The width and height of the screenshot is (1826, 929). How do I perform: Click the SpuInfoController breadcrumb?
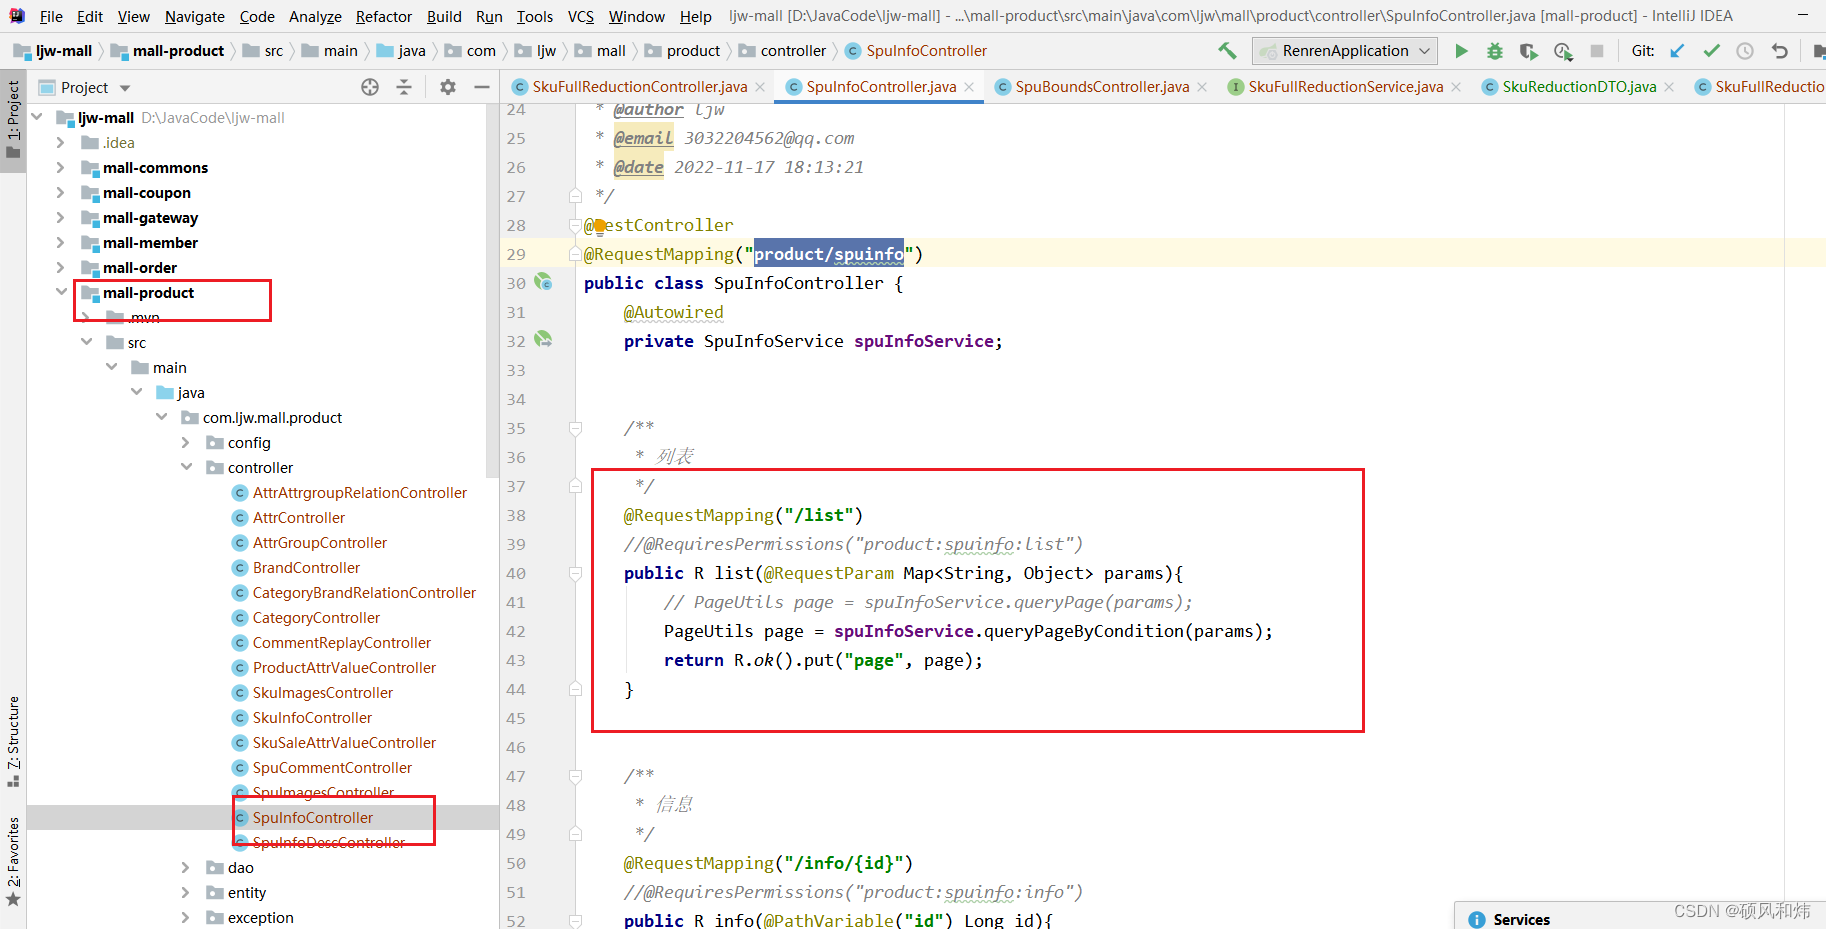917,51
